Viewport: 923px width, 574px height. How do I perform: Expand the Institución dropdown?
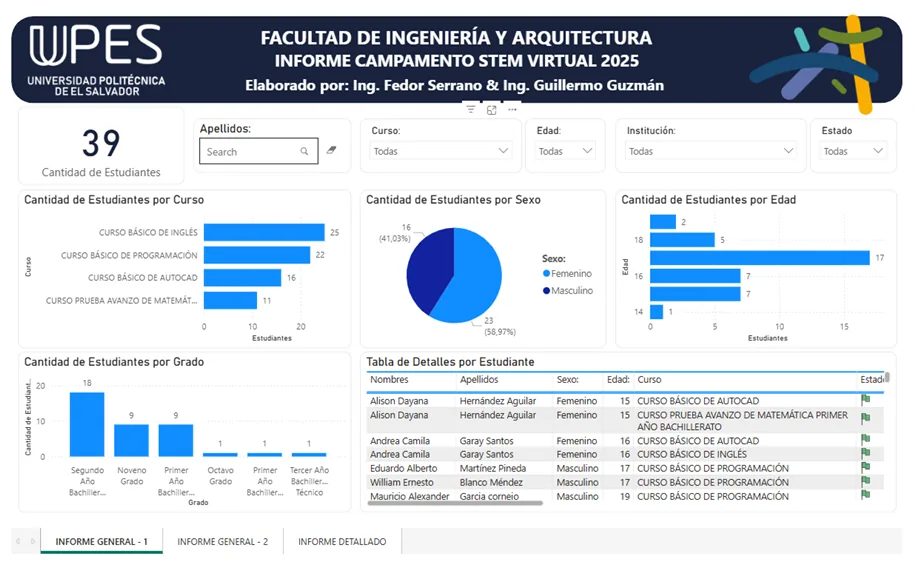tap(710, 151)
